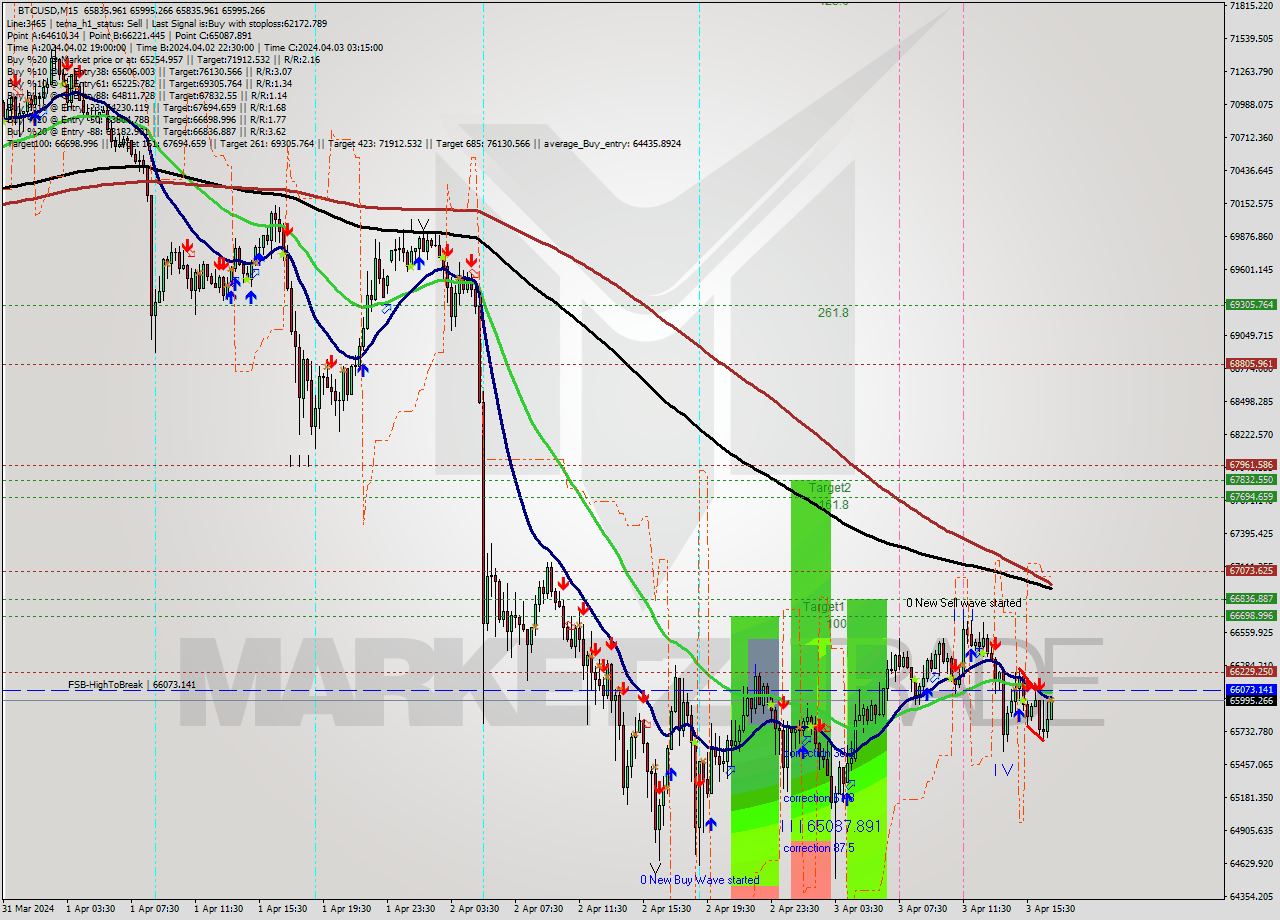Viewport: 1280px width, 920px height.
Task: Click the '1 Apr 19:30' time label
Action: 347,909
